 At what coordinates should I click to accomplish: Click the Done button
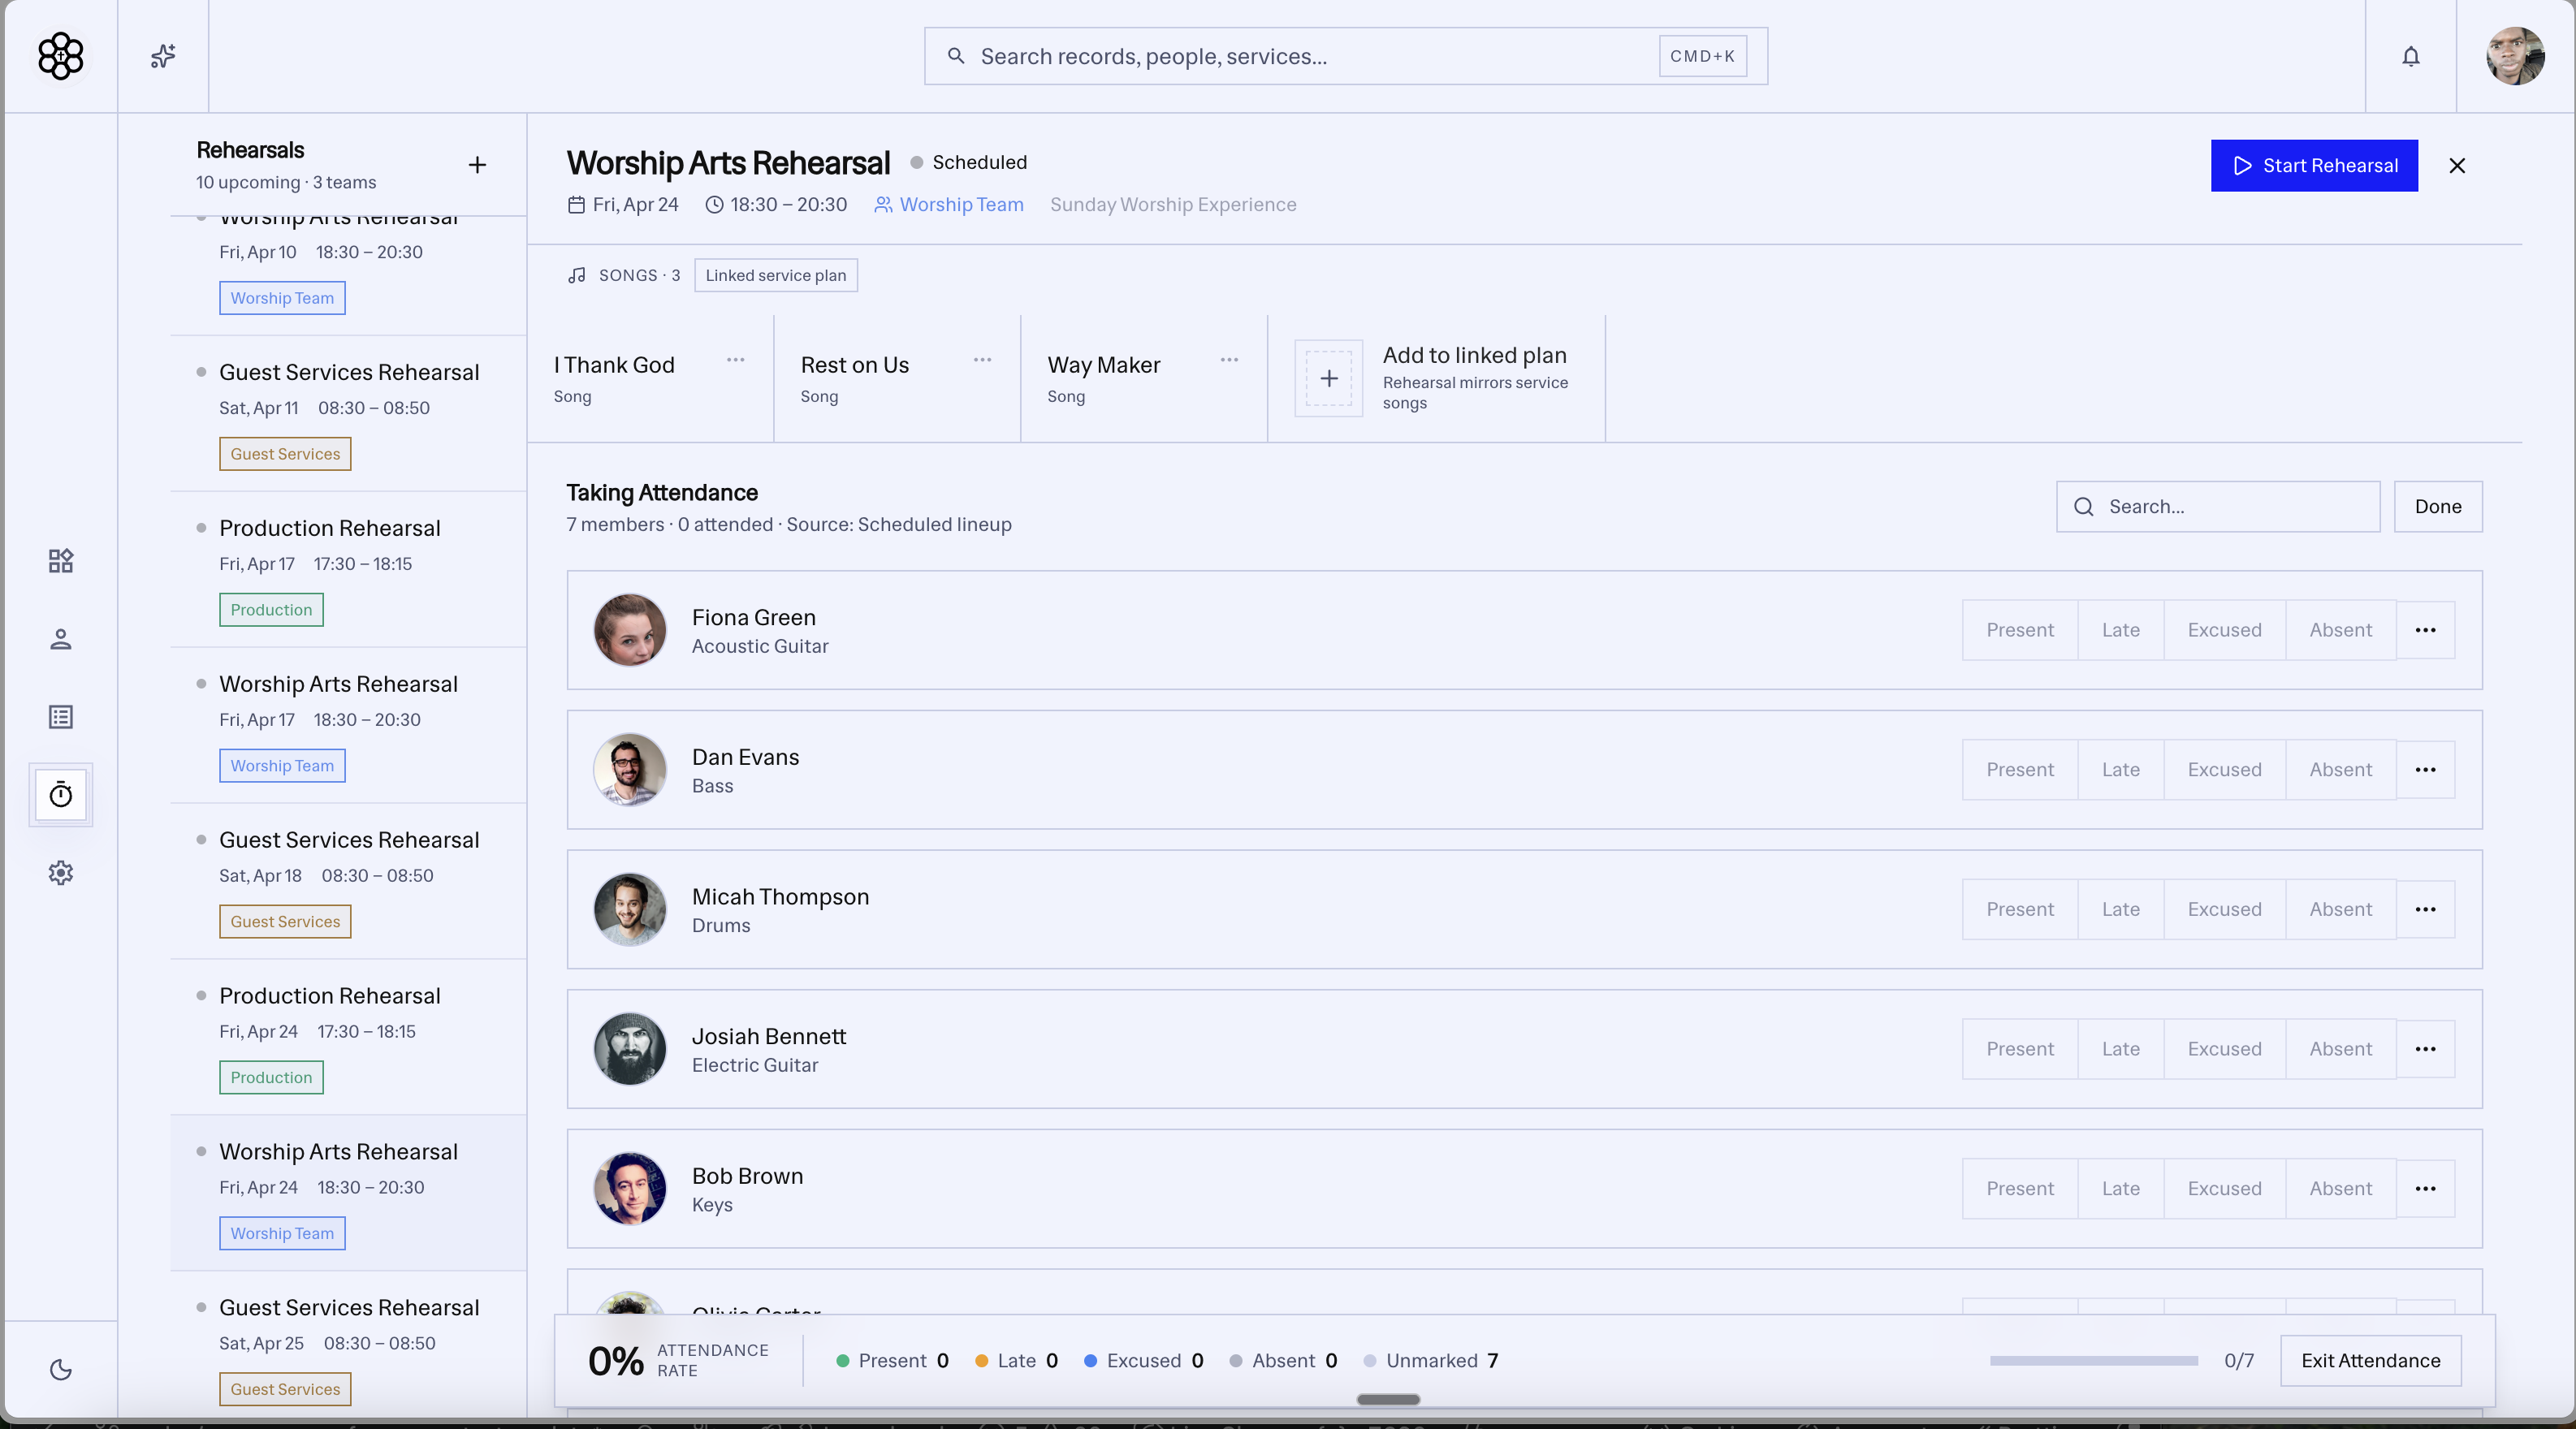pyautogui.click(x=2437, y=507)
